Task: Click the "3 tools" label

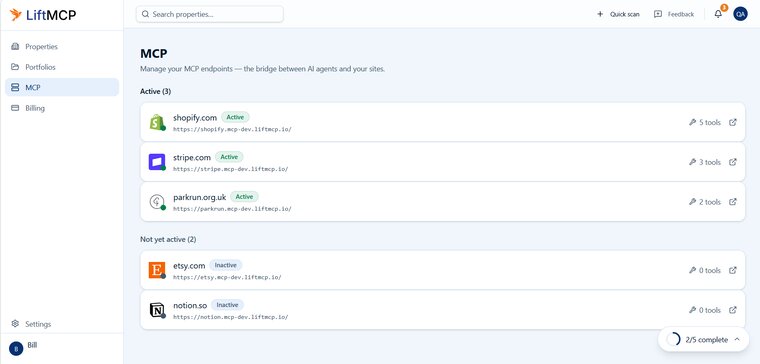Action: point(710,162)
